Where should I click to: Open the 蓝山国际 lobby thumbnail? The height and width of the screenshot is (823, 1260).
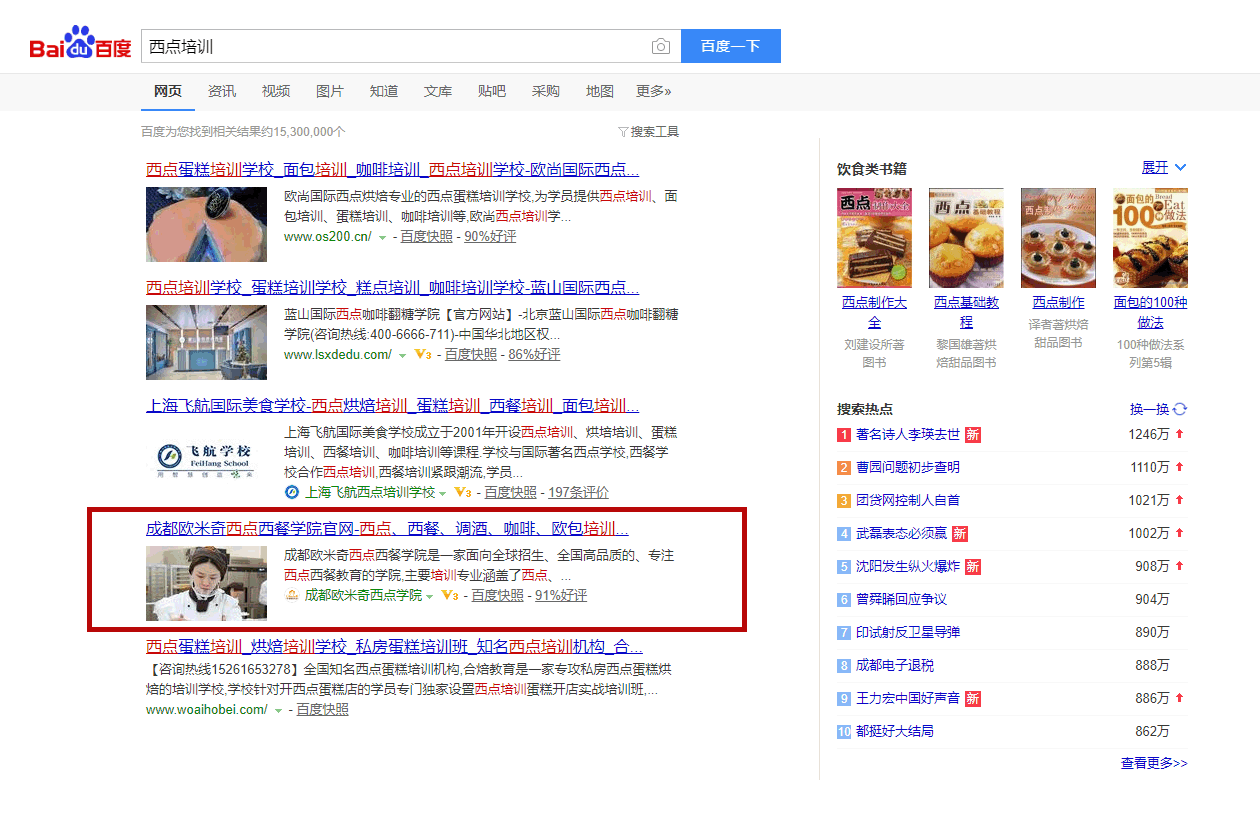pyautogui.click(x=206, y=342)
